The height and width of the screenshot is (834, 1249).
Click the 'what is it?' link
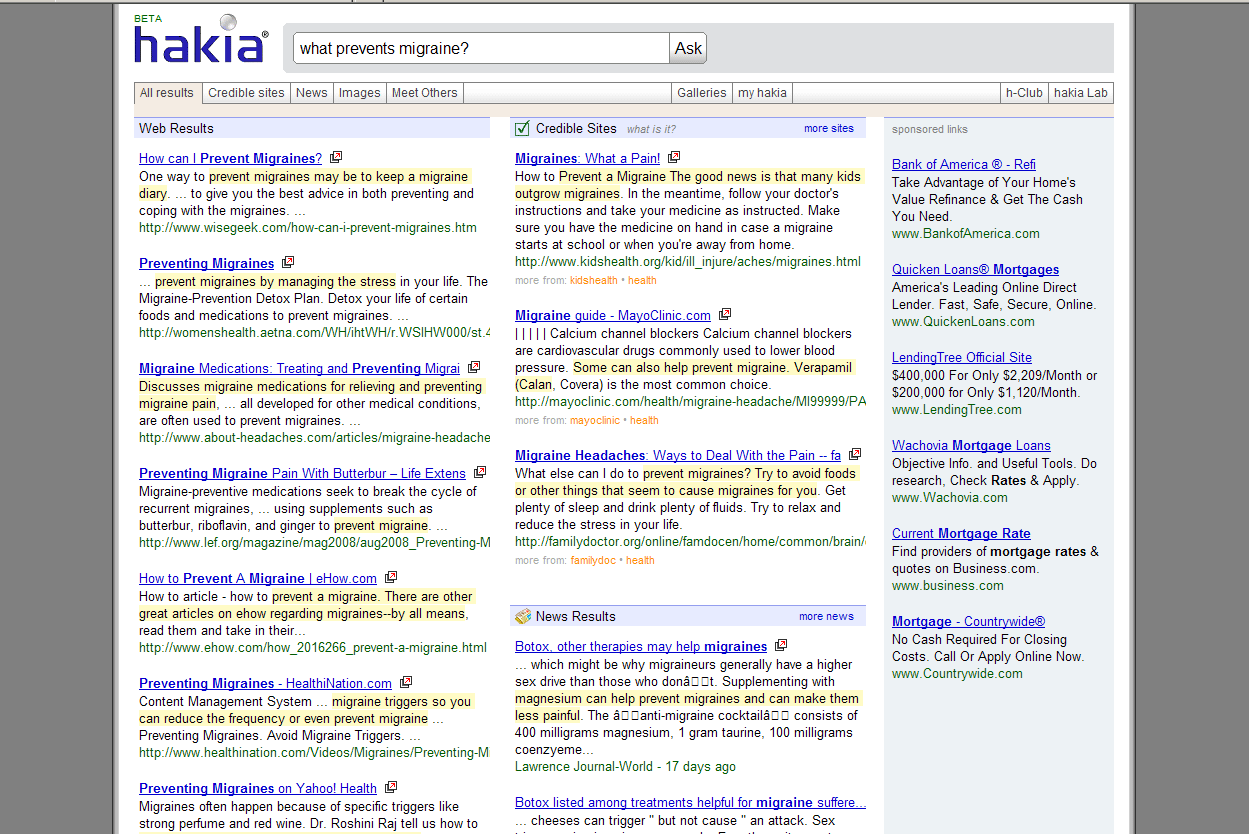pos(651,129)
